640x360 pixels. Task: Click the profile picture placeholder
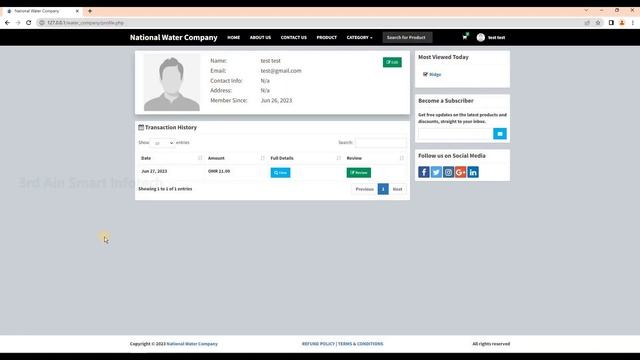click(172, 83)
